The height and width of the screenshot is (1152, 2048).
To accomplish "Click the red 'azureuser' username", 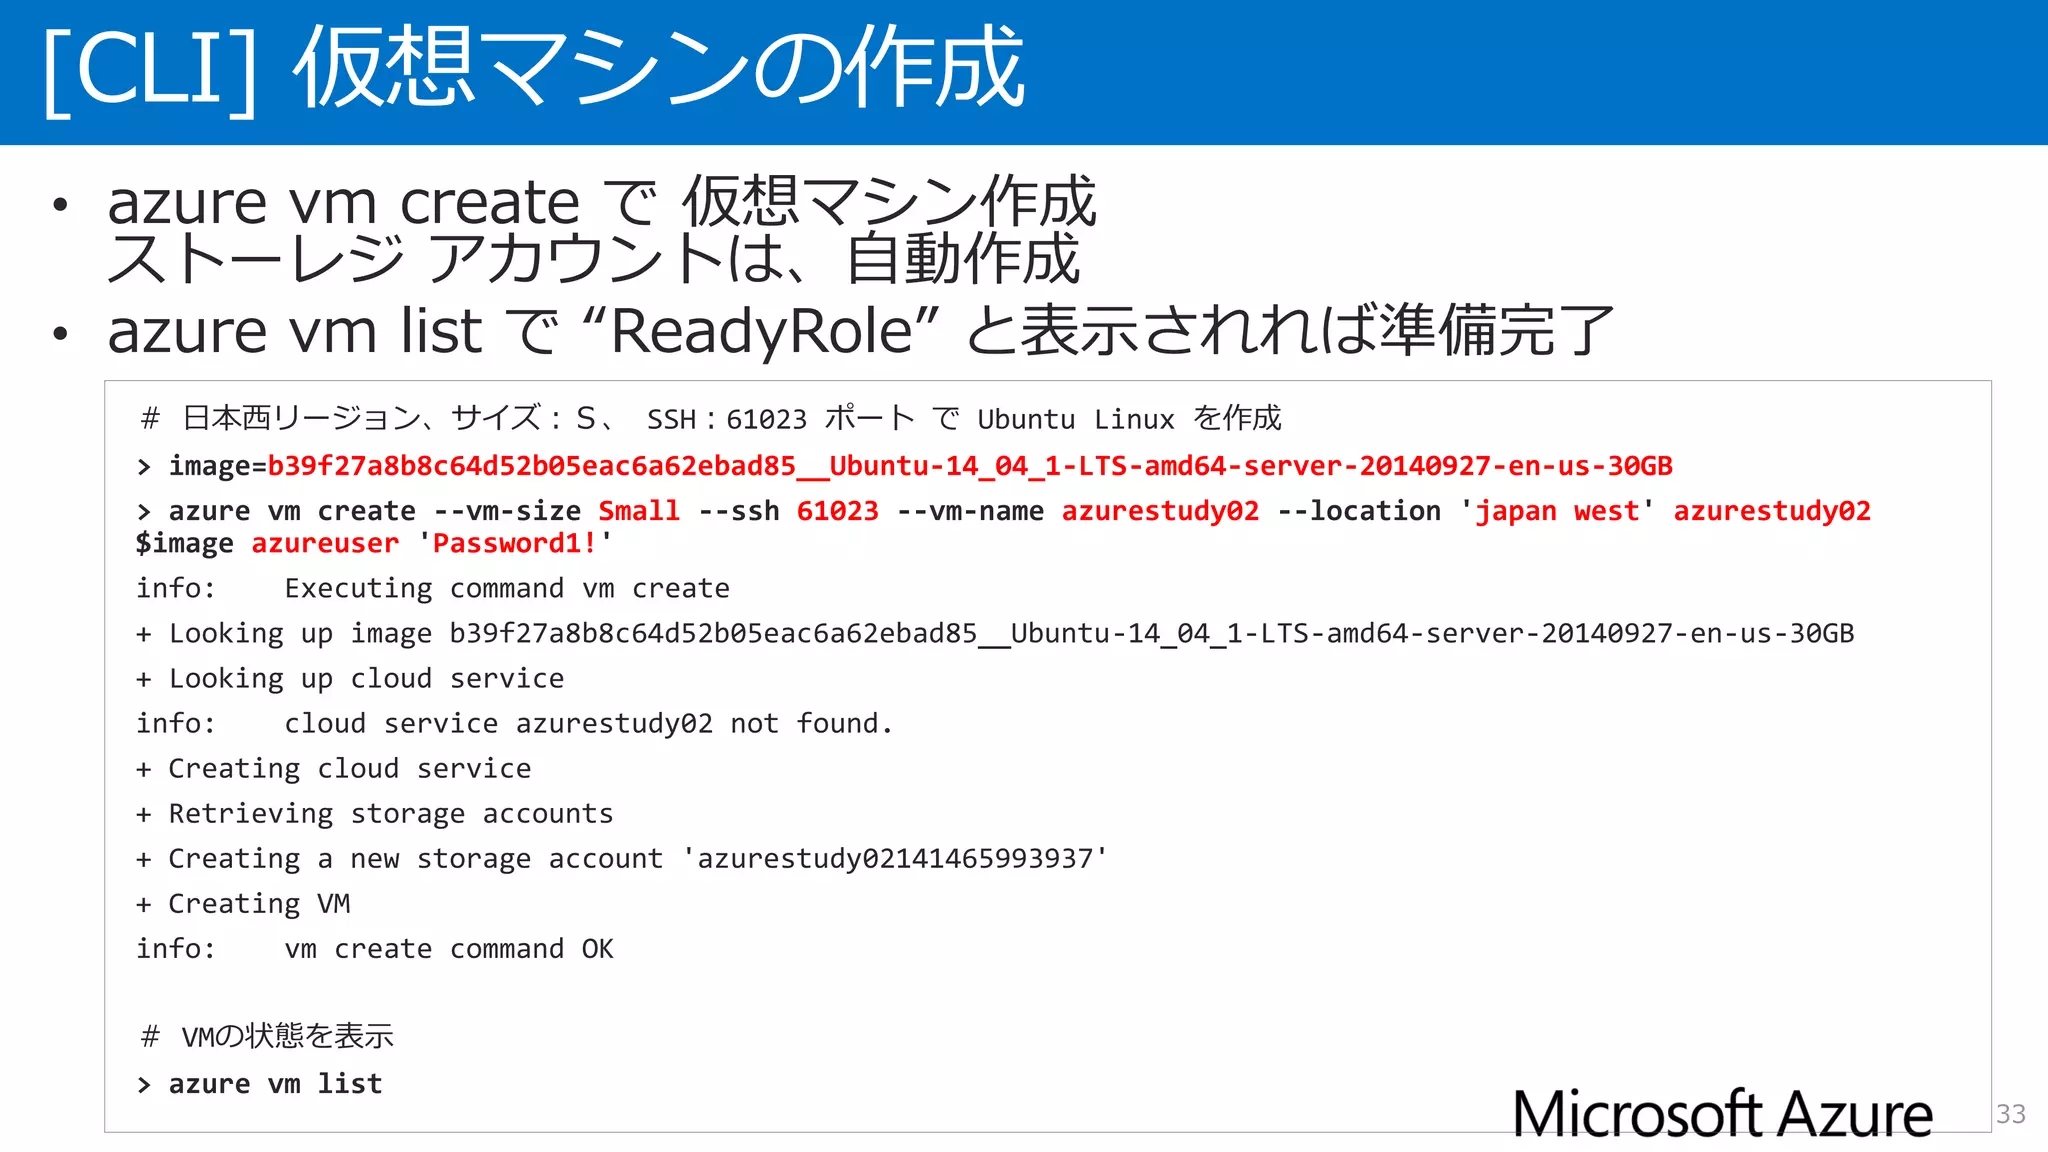I will coord(325,543).
